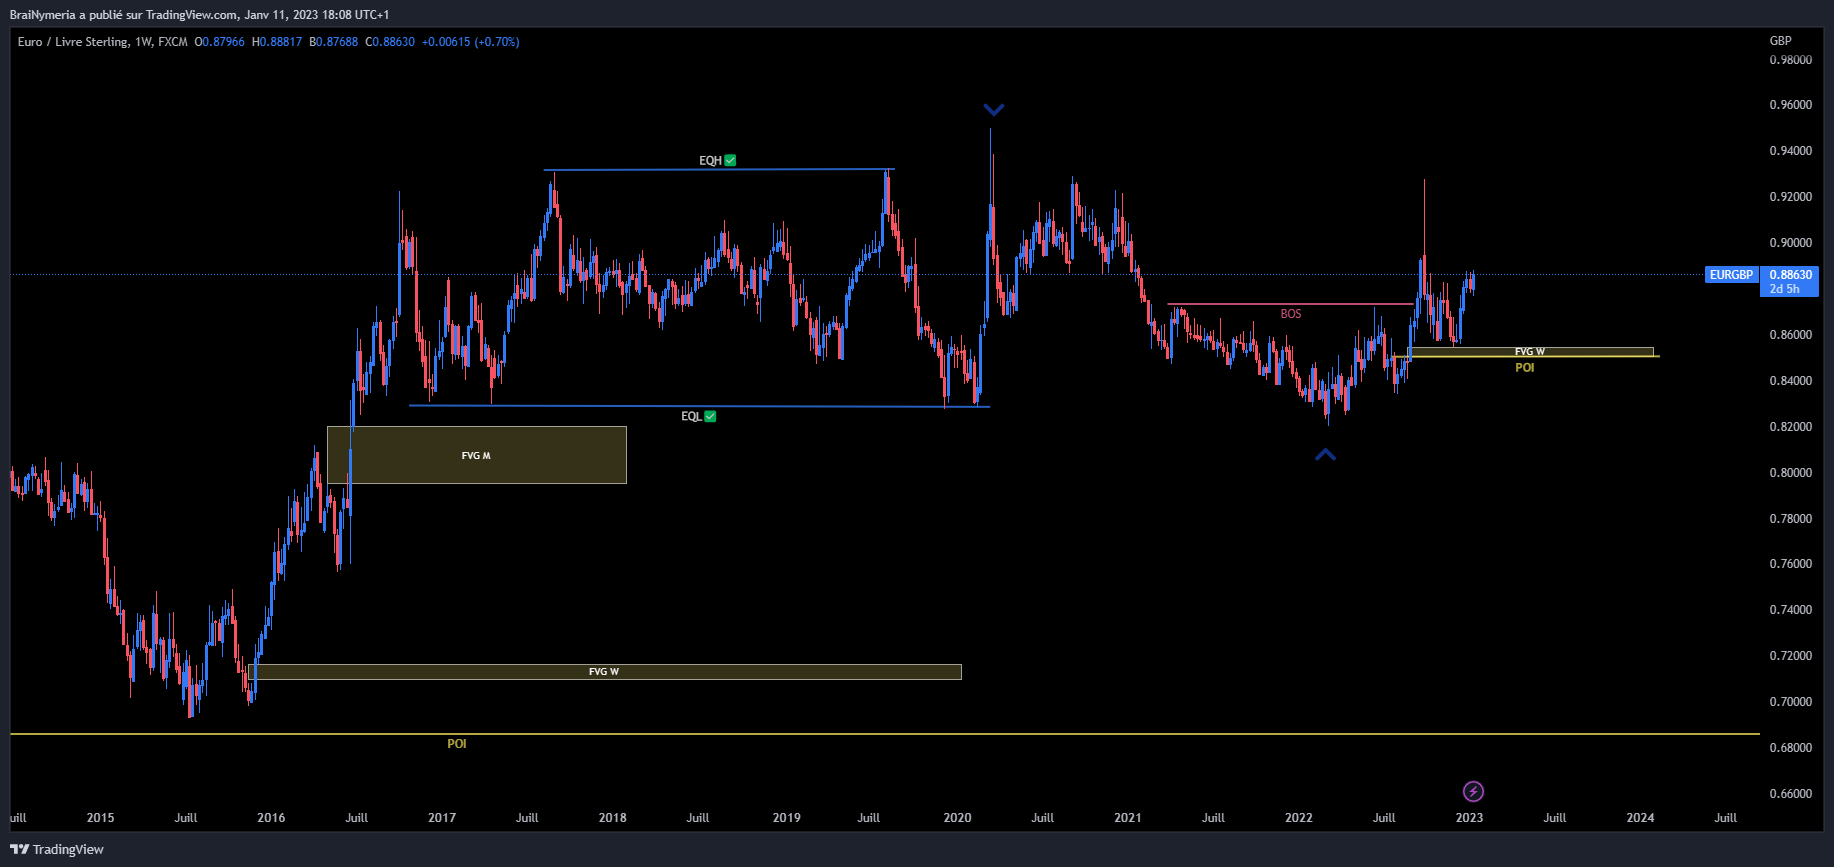Screen dimensions: 1834x867
Task: Click the TradingView logo
Action: [57, 849]
